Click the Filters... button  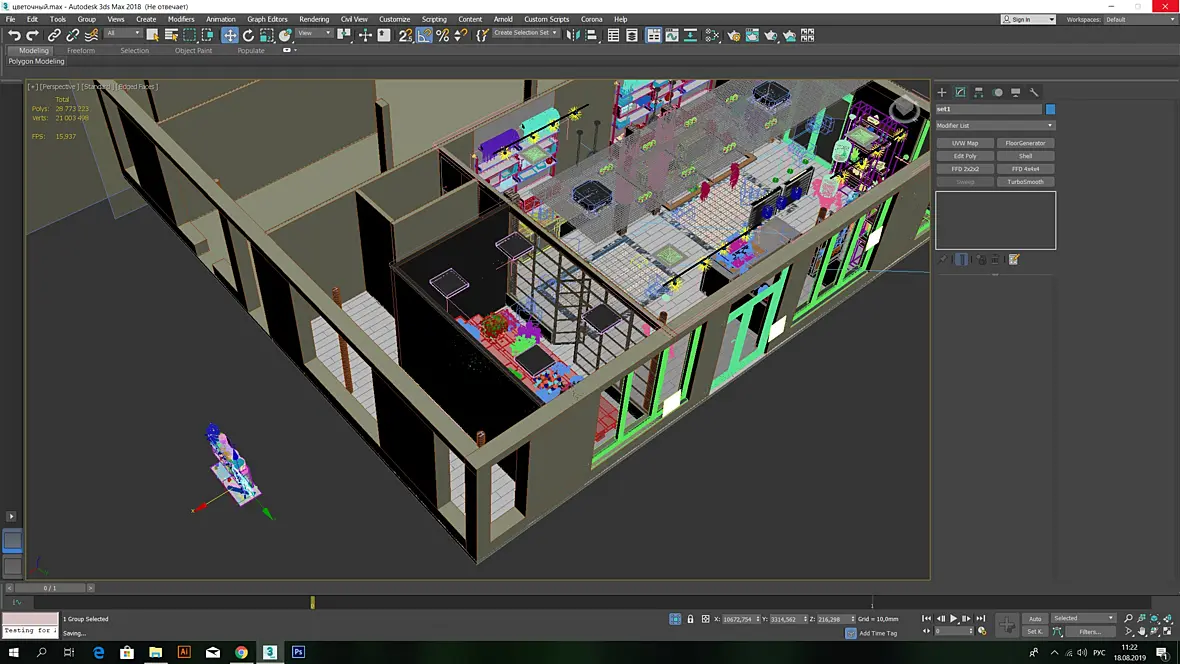pyautogui.click(x=1090, y=632)
